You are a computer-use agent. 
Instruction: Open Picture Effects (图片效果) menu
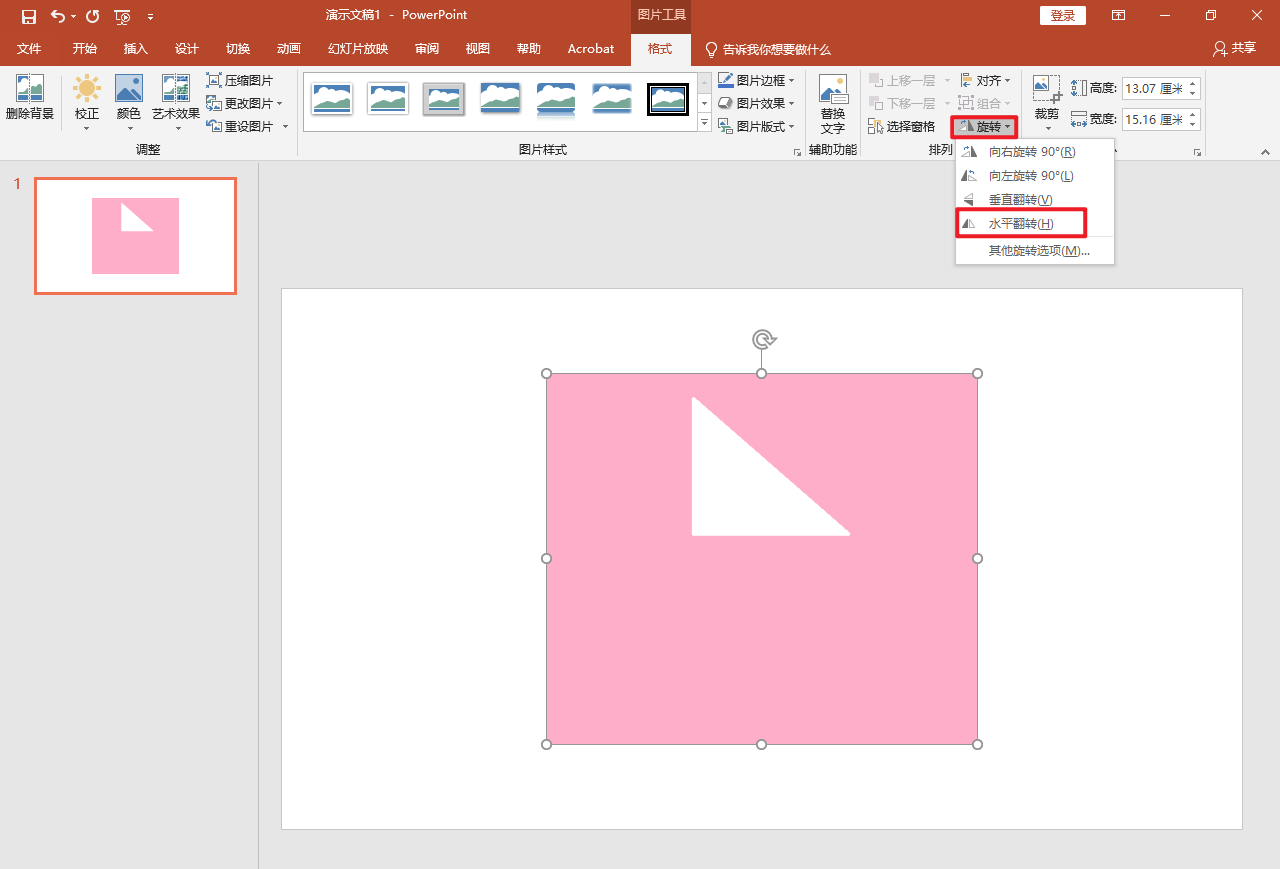(757, 103)
